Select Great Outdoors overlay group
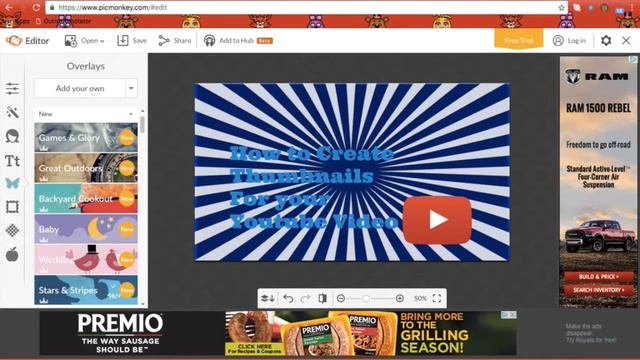640x360 pixels. pyautogui.click(x=86, y=168)
